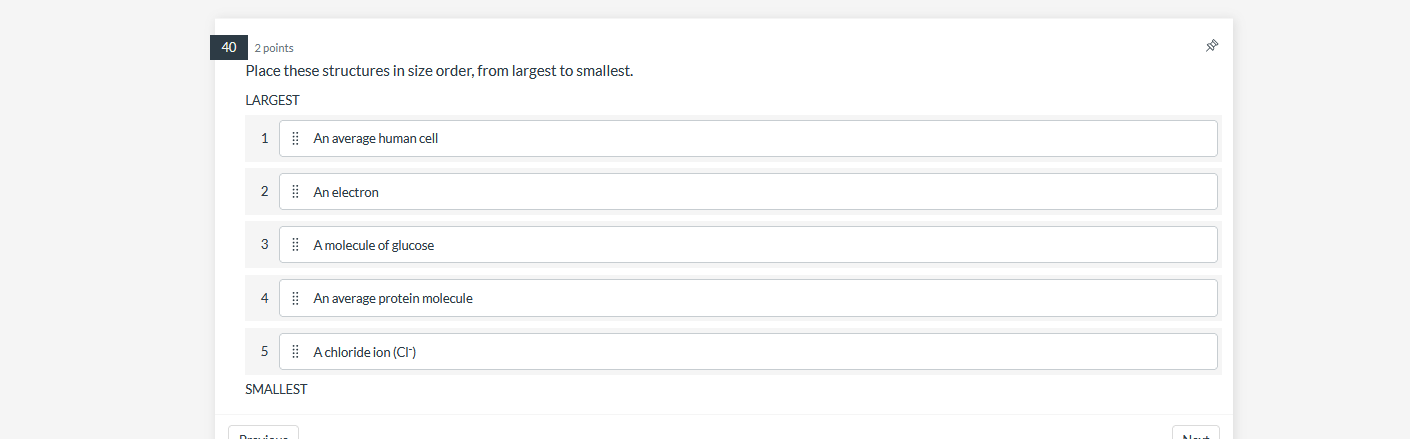Select the 'An electron' answer row
Image resolution: width=1410 pixels, height=439 pixels.
pyautogui.click(x=748, y=192)
